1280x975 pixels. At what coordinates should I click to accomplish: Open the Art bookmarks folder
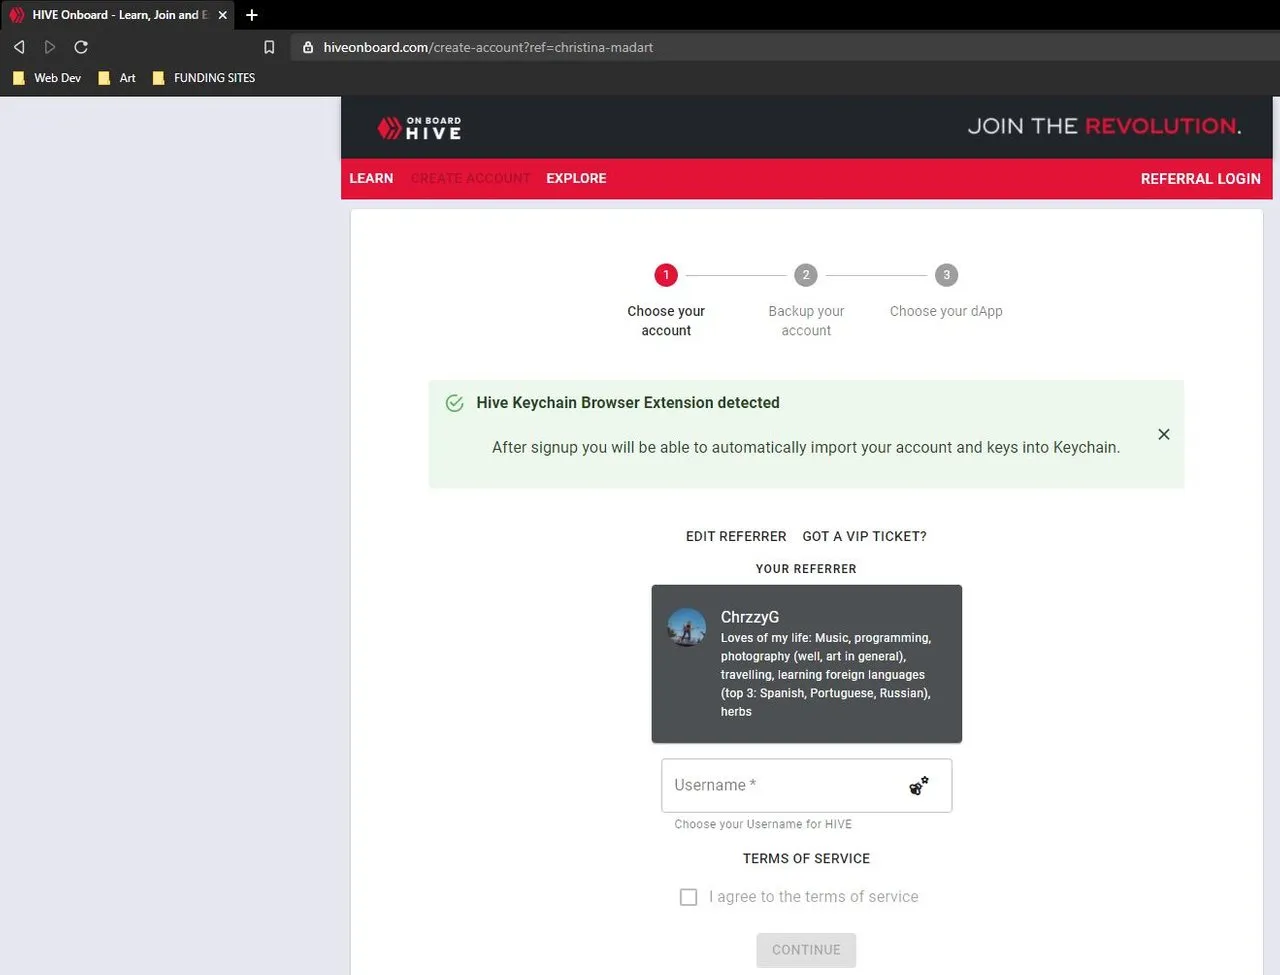click(117, 78)
